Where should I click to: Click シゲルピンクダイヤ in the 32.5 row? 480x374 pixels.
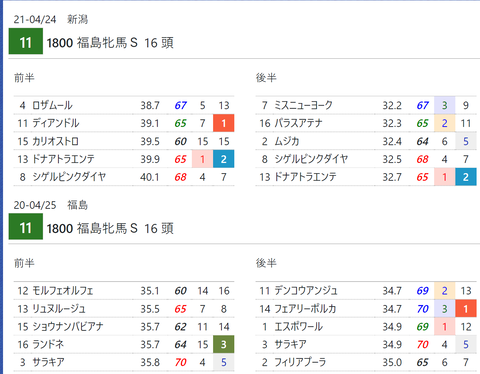coord(311,159)
